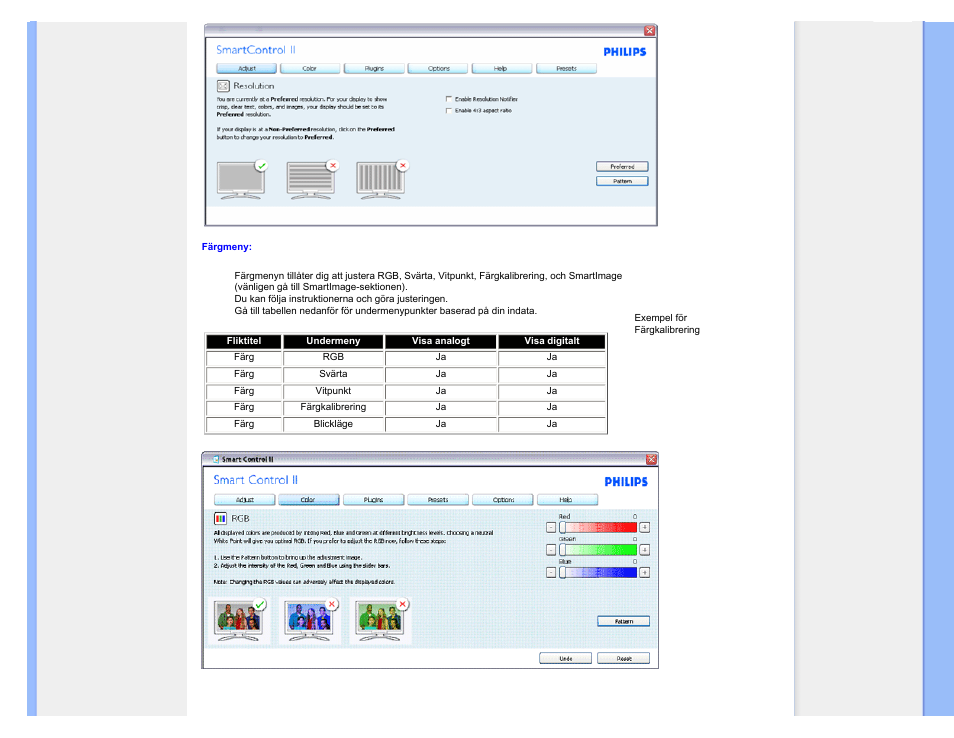Image resolution: width=954 pixels, height=738 pixels.
Task: Click the 'Visa analogt' value in the Svärta row
Action: [440, 374]
